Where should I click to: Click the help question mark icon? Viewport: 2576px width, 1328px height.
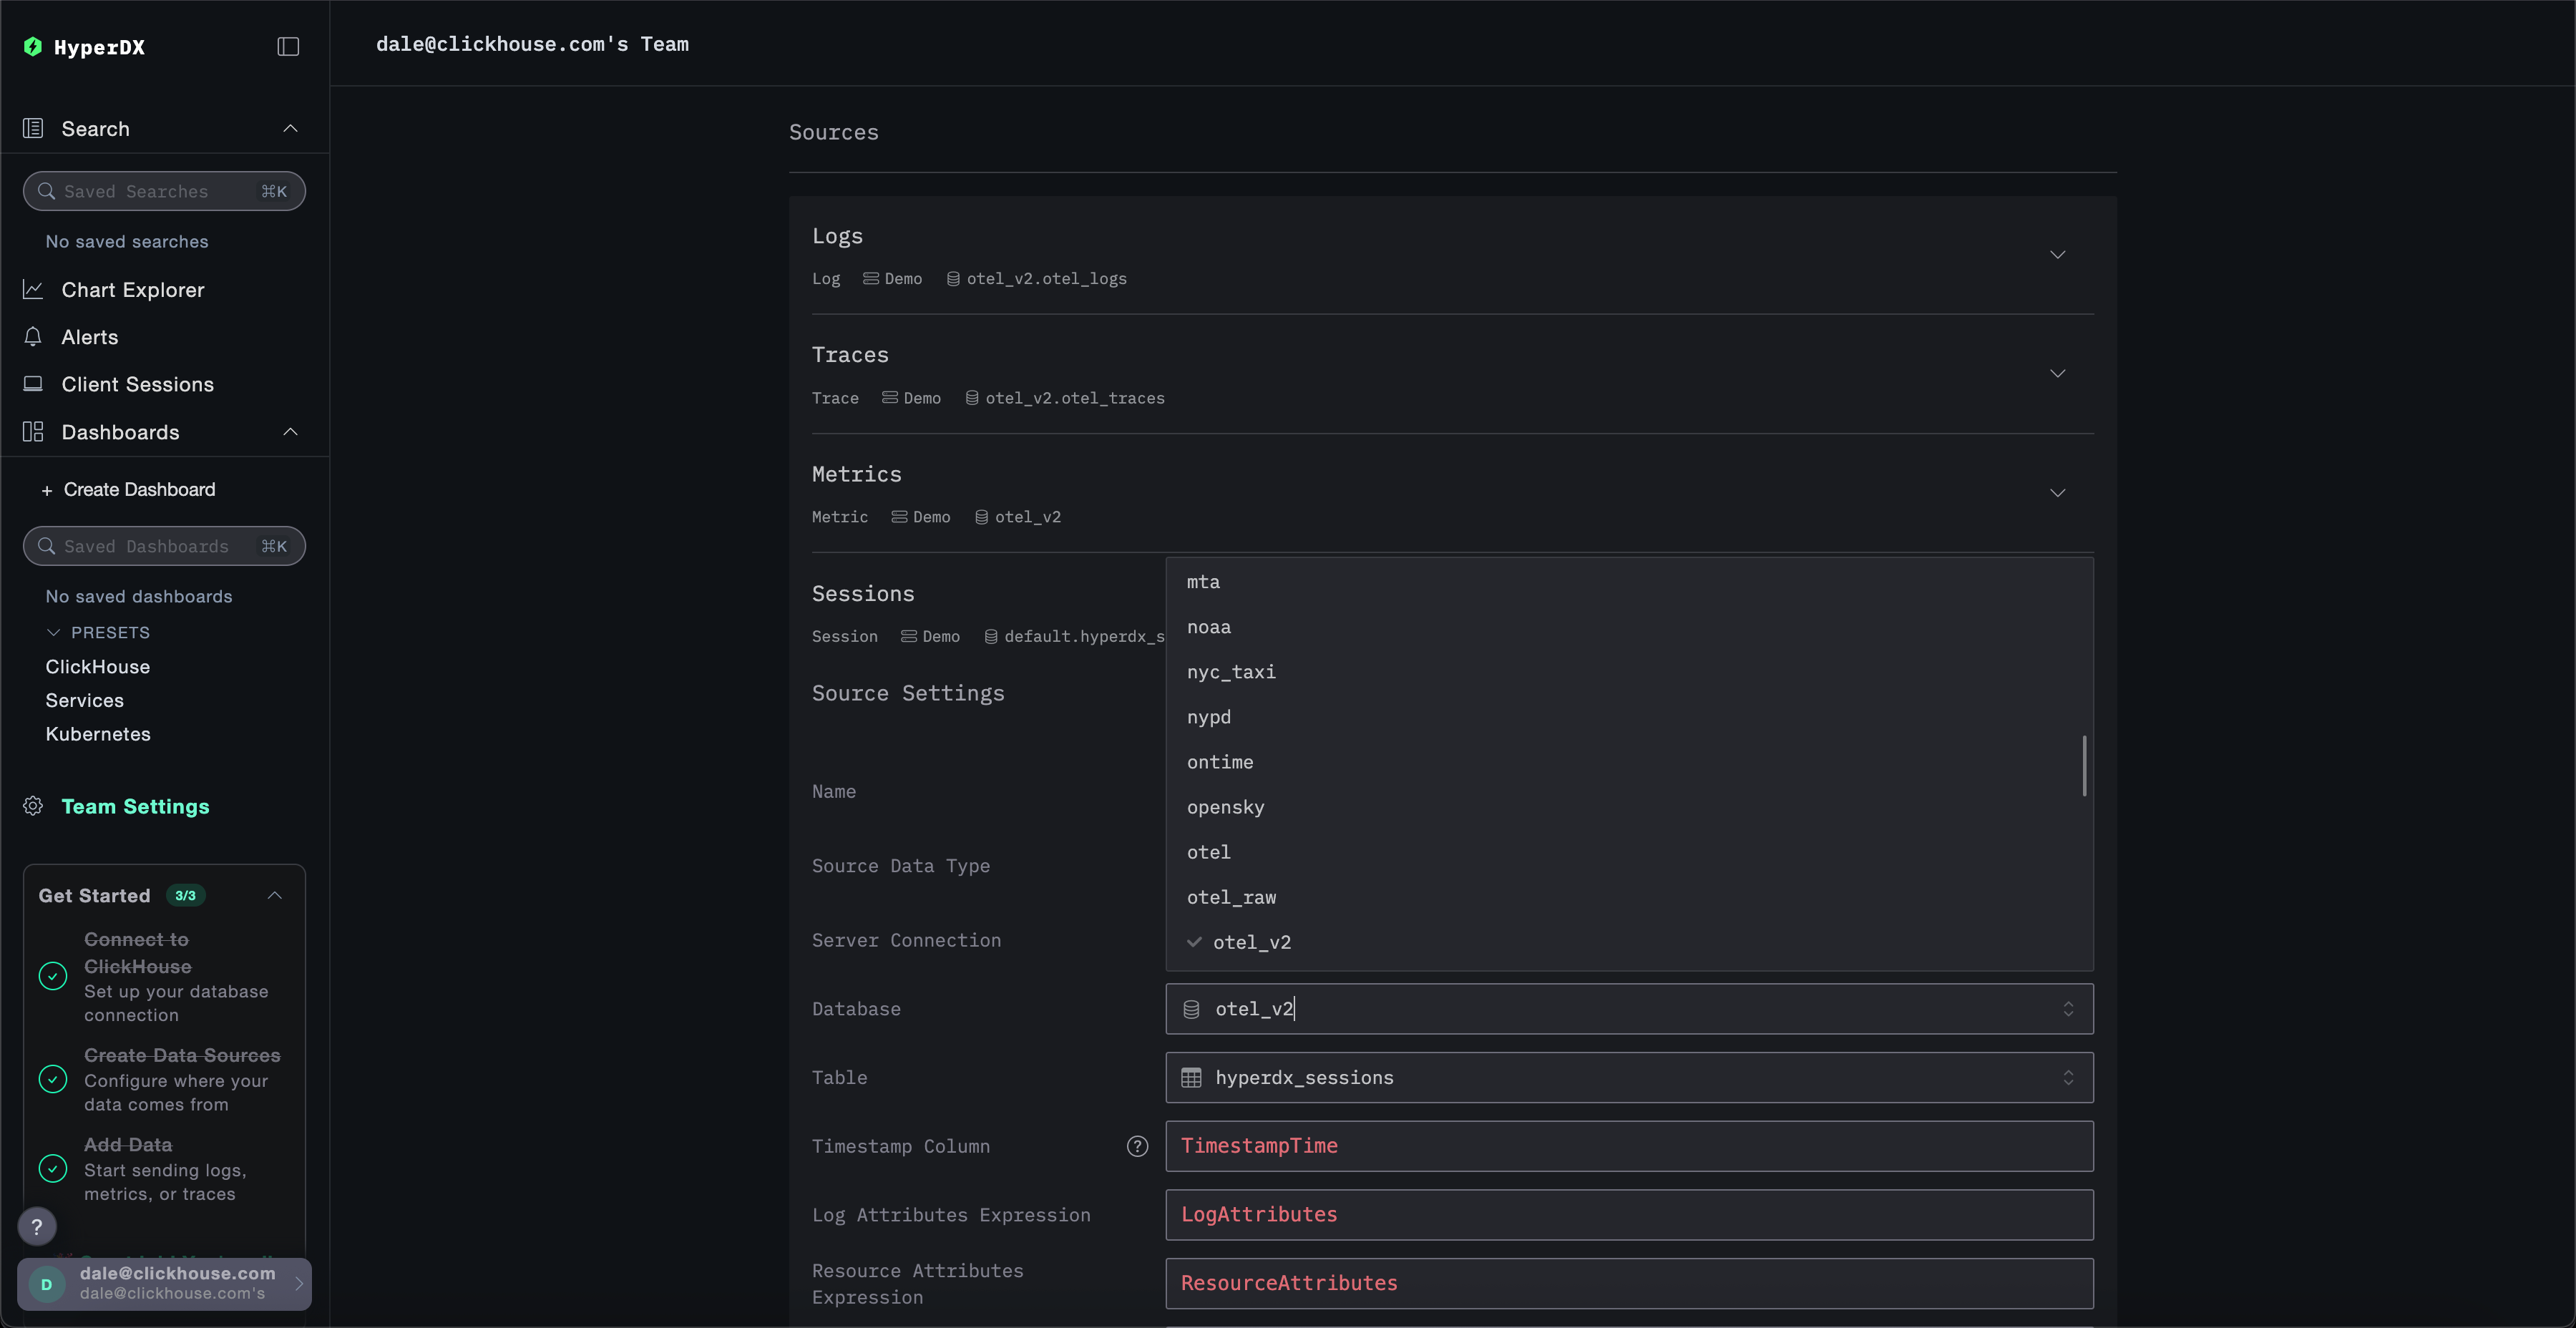pyautogui.click(x=38, y=1226)
